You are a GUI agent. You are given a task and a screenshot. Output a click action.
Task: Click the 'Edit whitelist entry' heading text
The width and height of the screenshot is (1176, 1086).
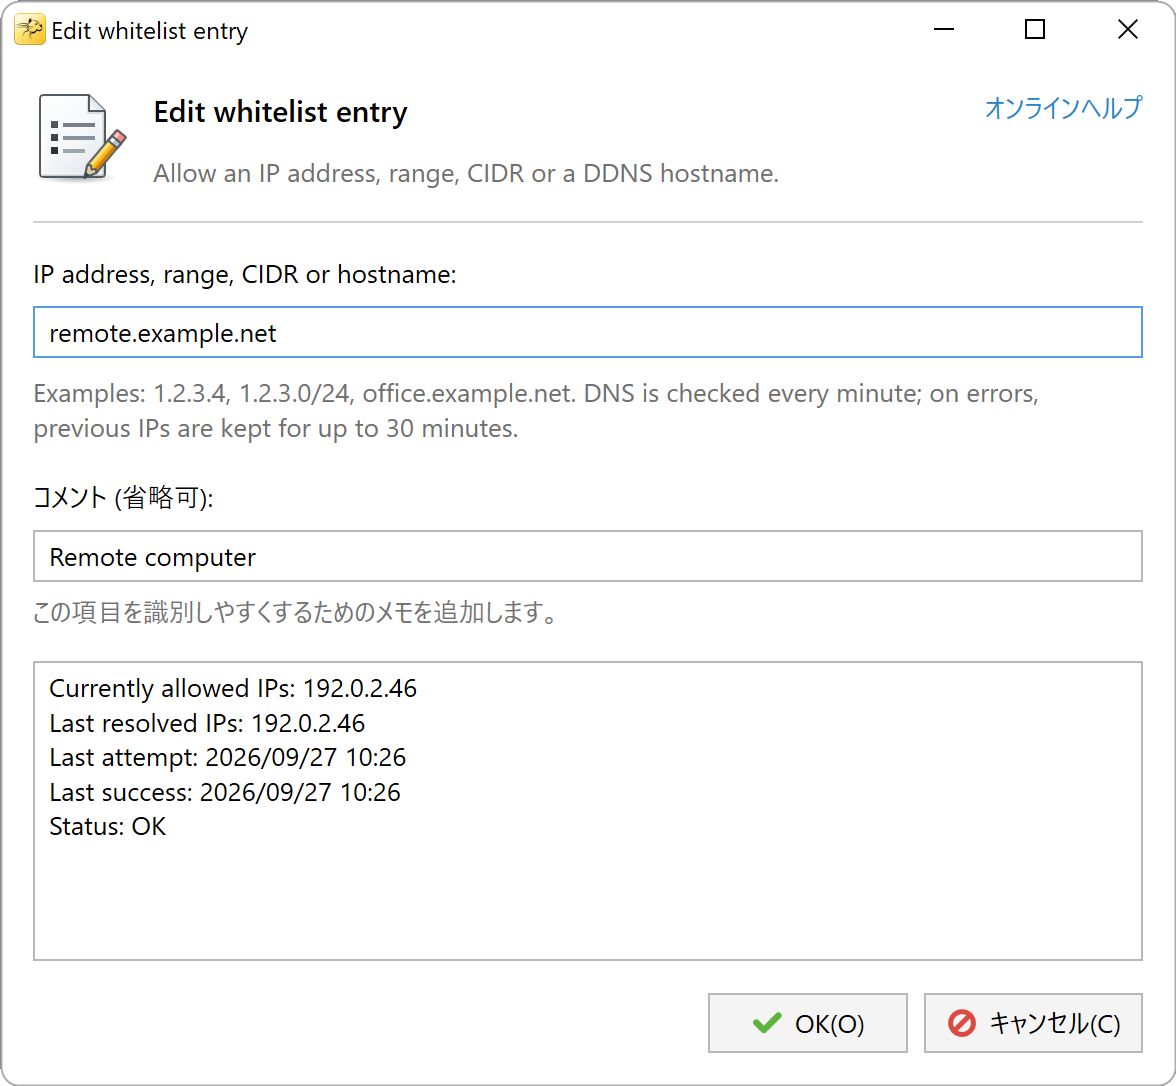coord(280,112)
